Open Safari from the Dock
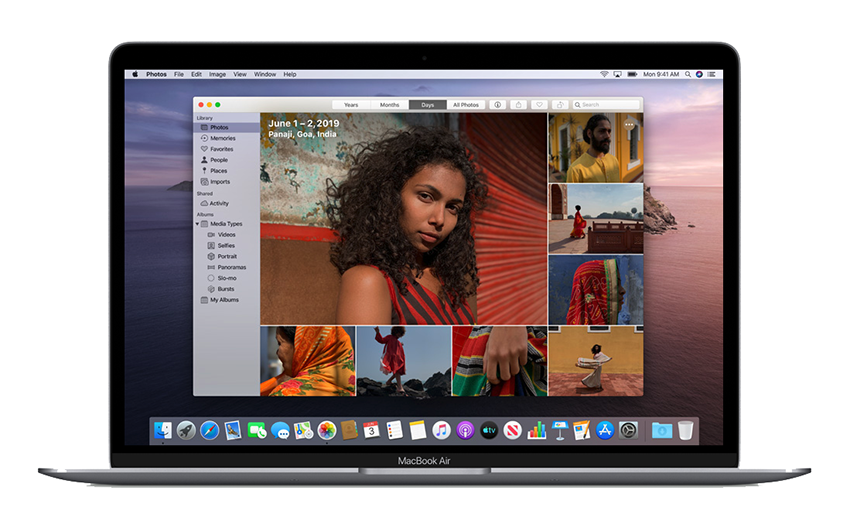850x518 pixels. (x=209, y=431)
